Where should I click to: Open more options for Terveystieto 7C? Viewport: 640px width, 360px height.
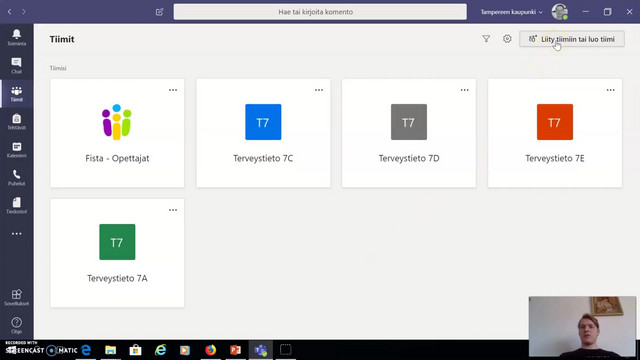pyautogui.click(x=319, y=90)
